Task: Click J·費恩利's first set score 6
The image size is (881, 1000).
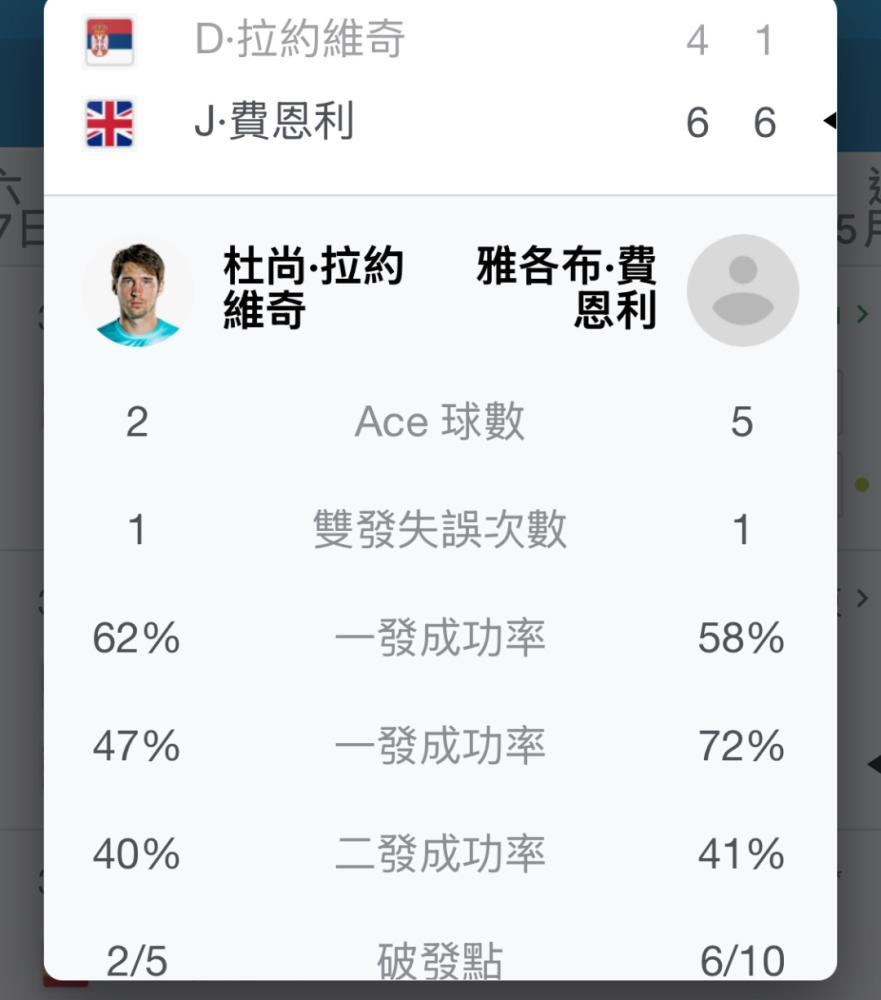Action: pos(697,122)
